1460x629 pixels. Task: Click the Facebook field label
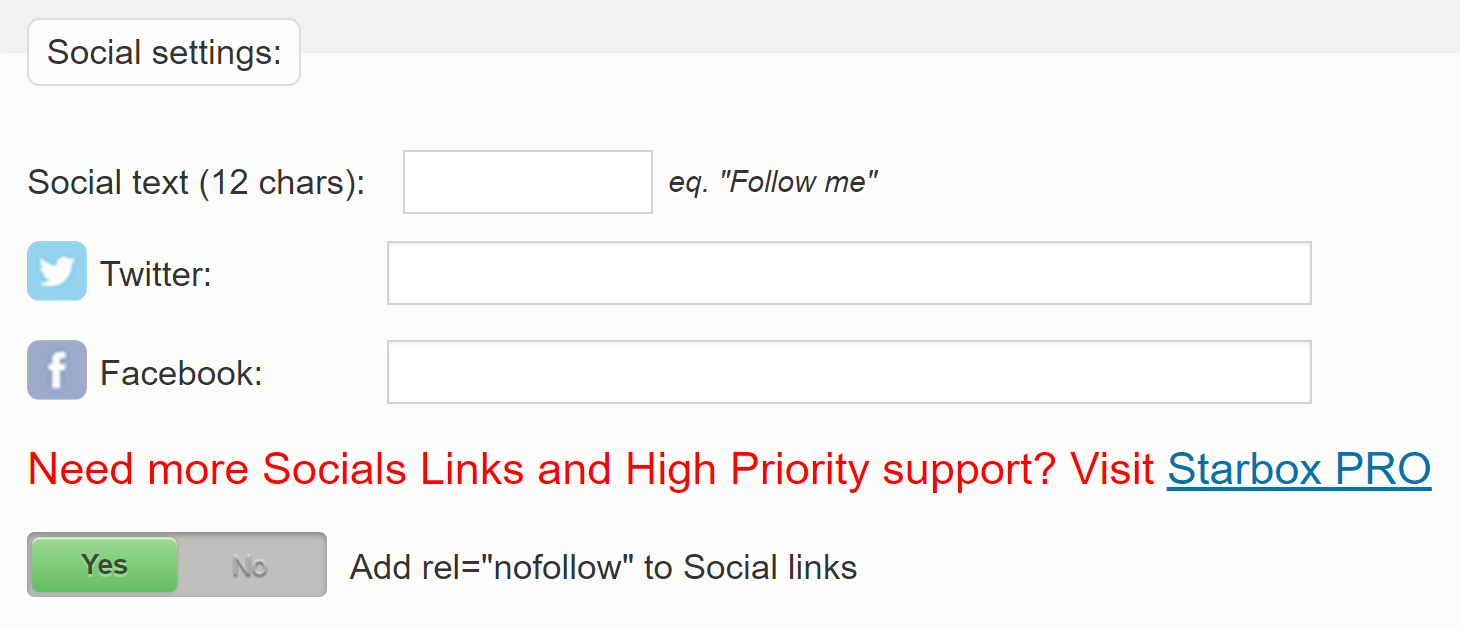[181, 373]
